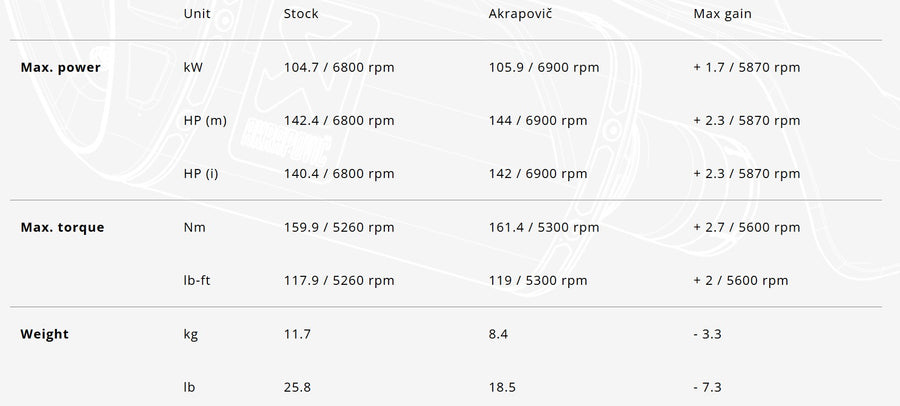Click the - 7.3 weight difference
This screenshot has height=406, width=900.
[707, 387]
